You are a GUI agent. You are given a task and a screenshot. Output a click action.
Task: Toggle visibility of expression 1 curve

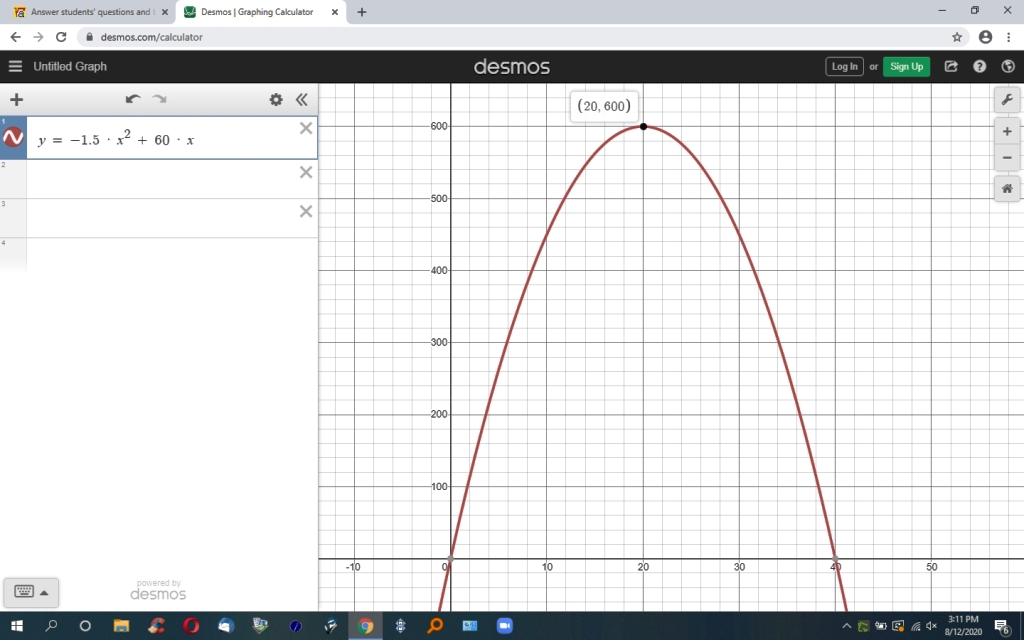click(13, 137)
